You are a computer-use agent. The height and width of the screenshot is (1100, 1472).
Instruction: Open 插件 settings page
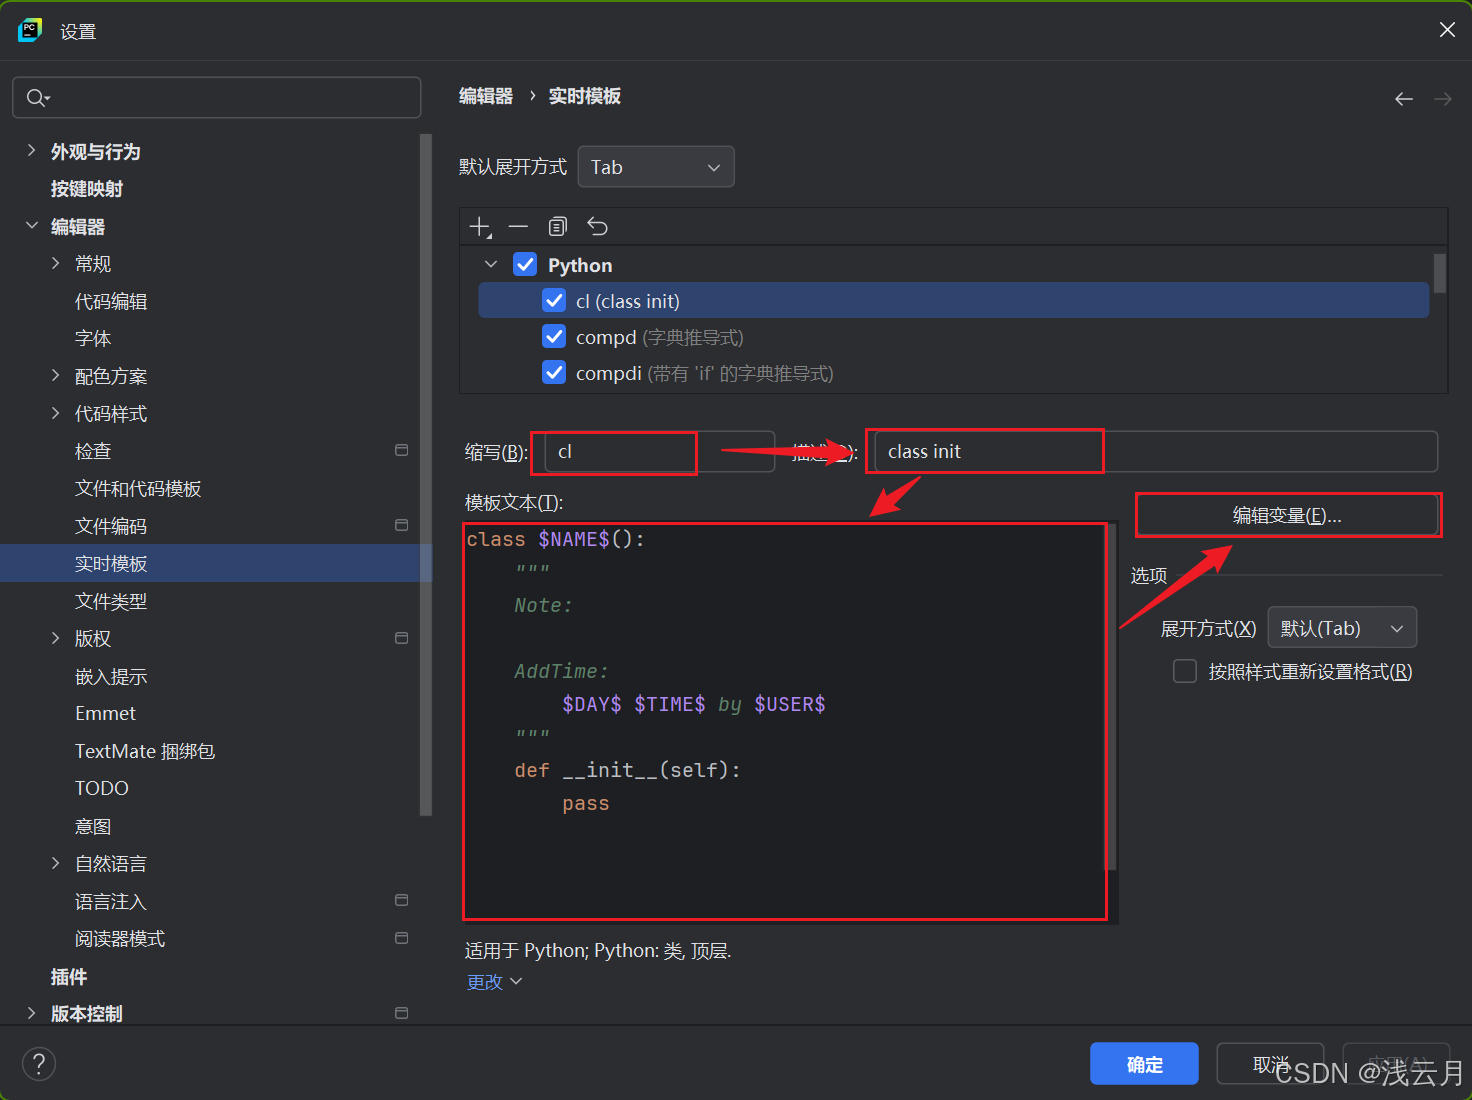pos(69,976)
